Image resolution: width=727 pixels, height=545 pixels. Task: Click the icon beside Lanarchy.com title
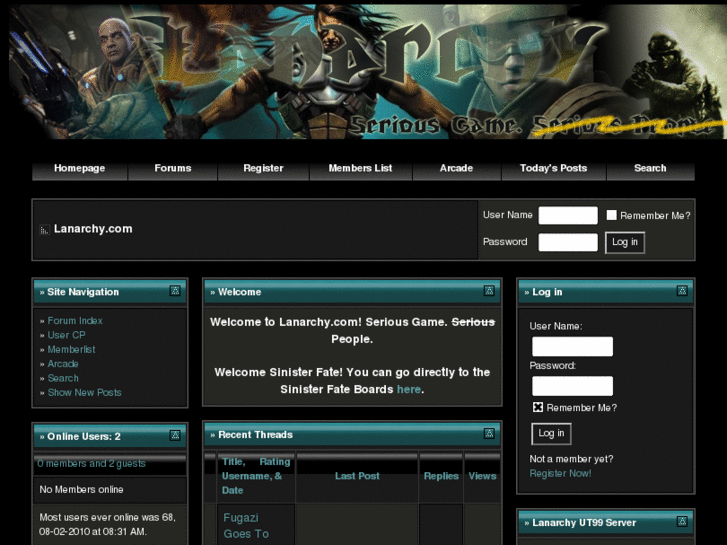[44, 230]
